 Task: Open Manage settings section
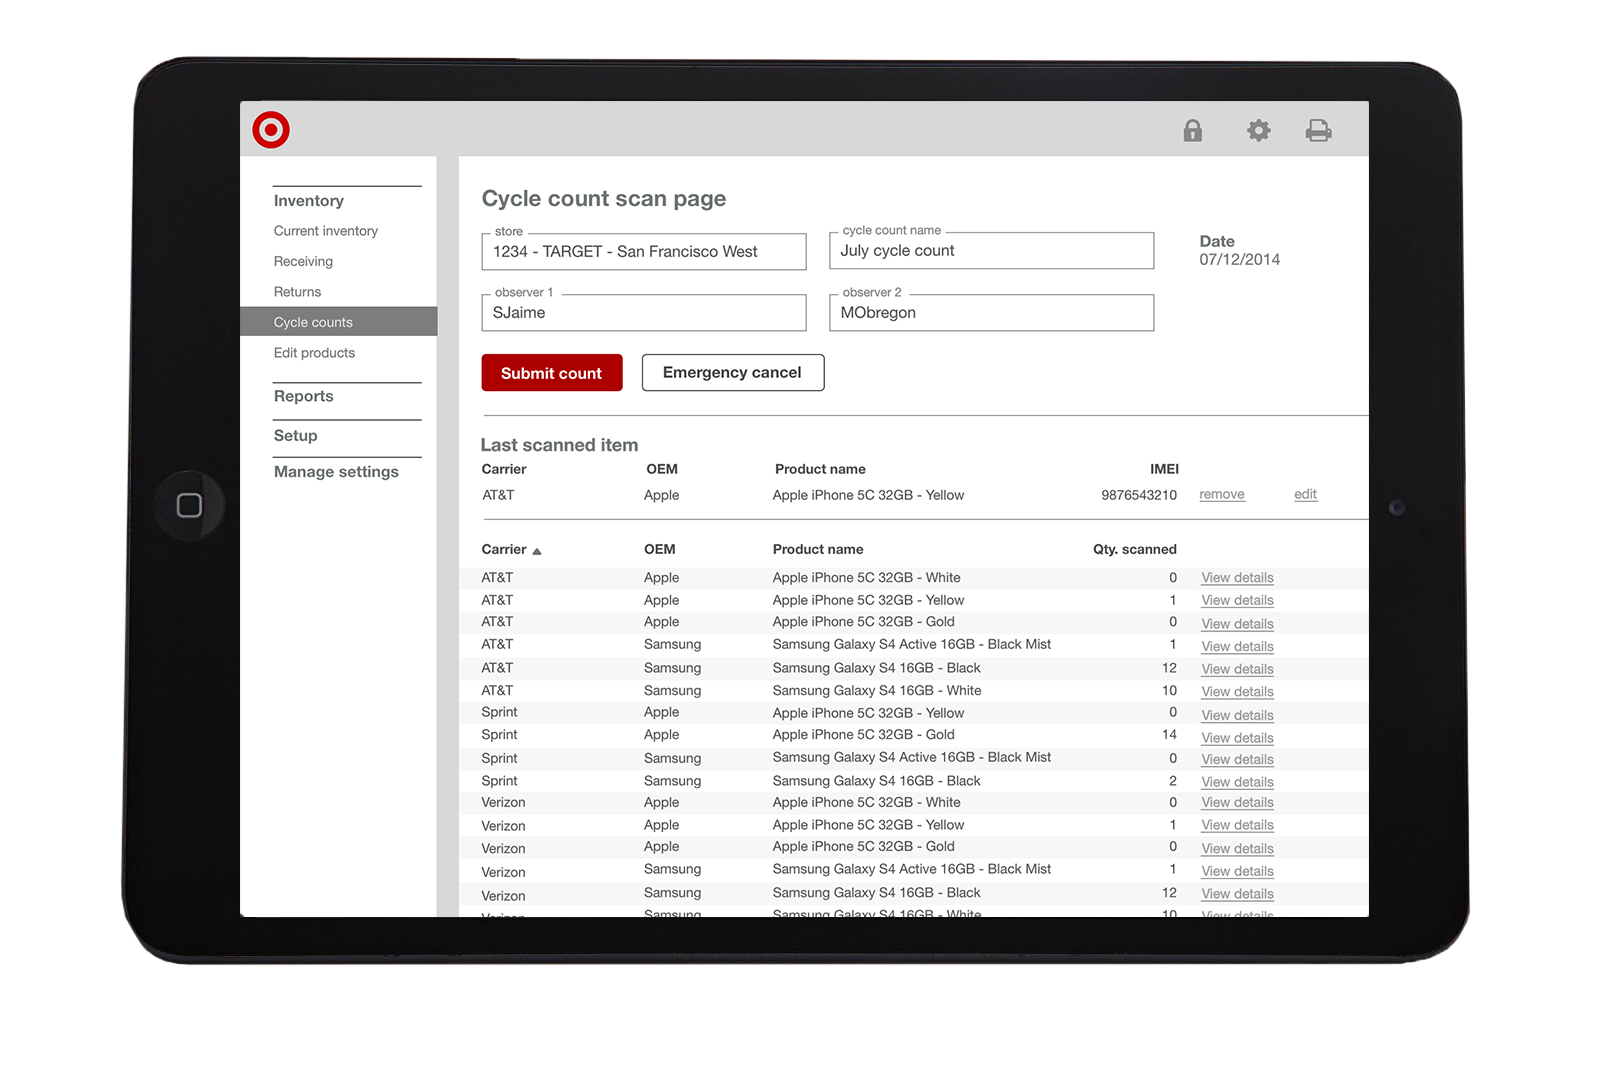click(x=336, y=472)
